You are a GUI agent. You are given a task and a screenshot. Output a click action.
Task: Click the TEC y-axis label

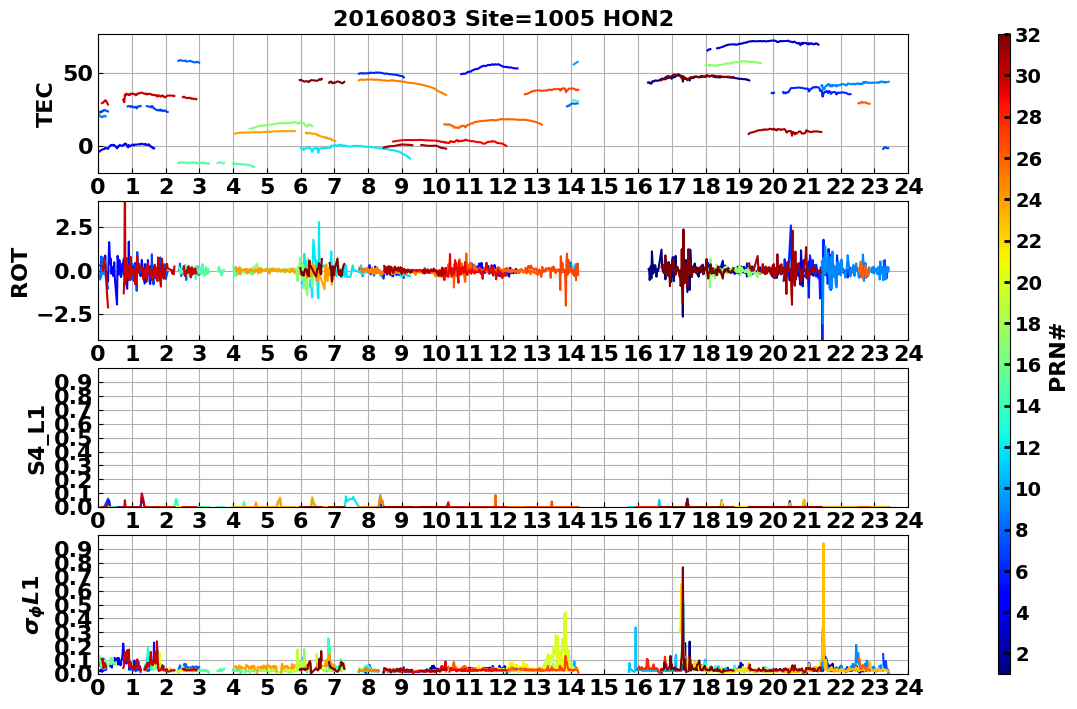pos(45,104)
